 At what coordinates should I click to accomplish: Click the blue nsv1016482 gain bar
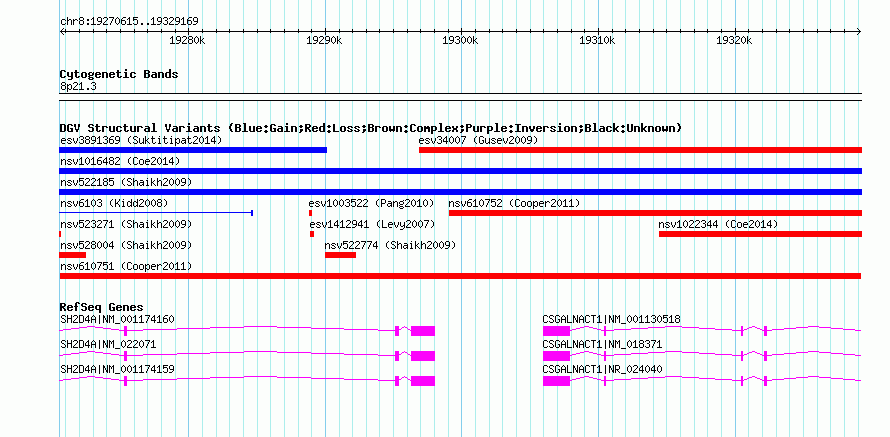[x=460, y=171]
